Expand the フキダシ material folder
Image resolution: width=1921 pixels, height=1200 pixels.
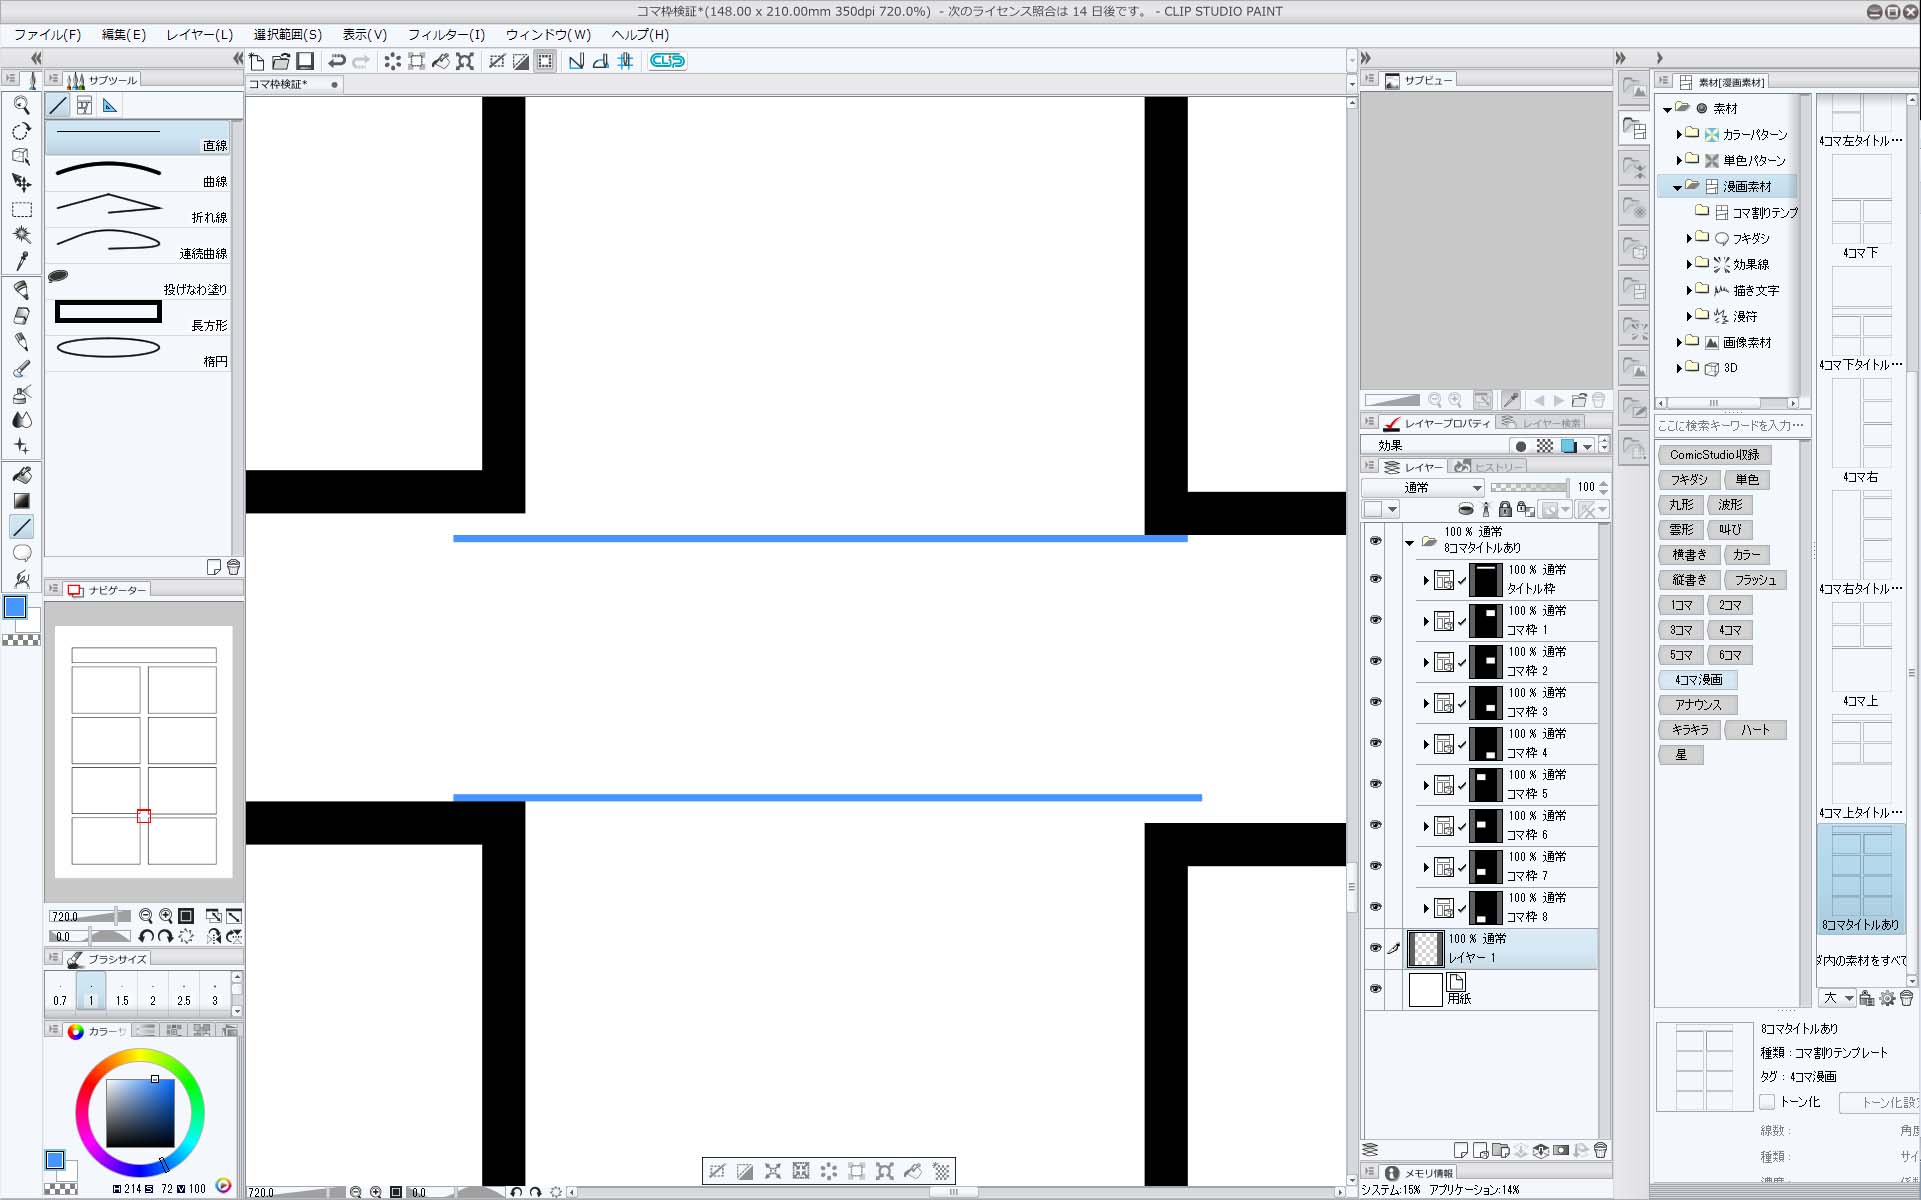(x=1689, y=238)
